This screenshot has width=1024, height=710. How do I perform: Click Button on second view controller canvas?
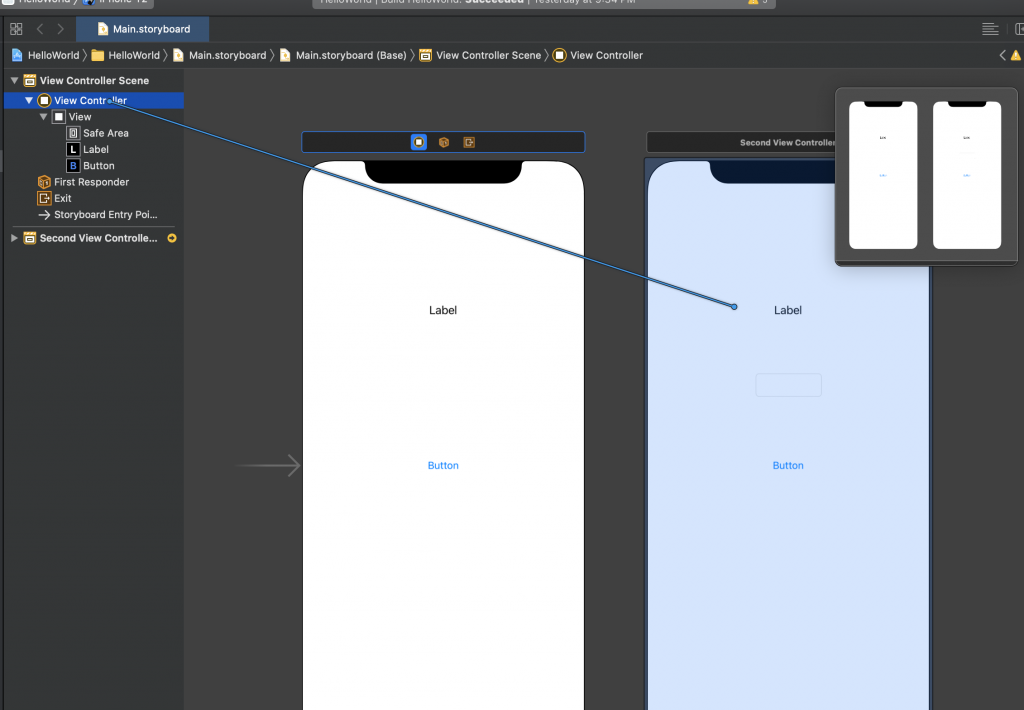point(788,466)
